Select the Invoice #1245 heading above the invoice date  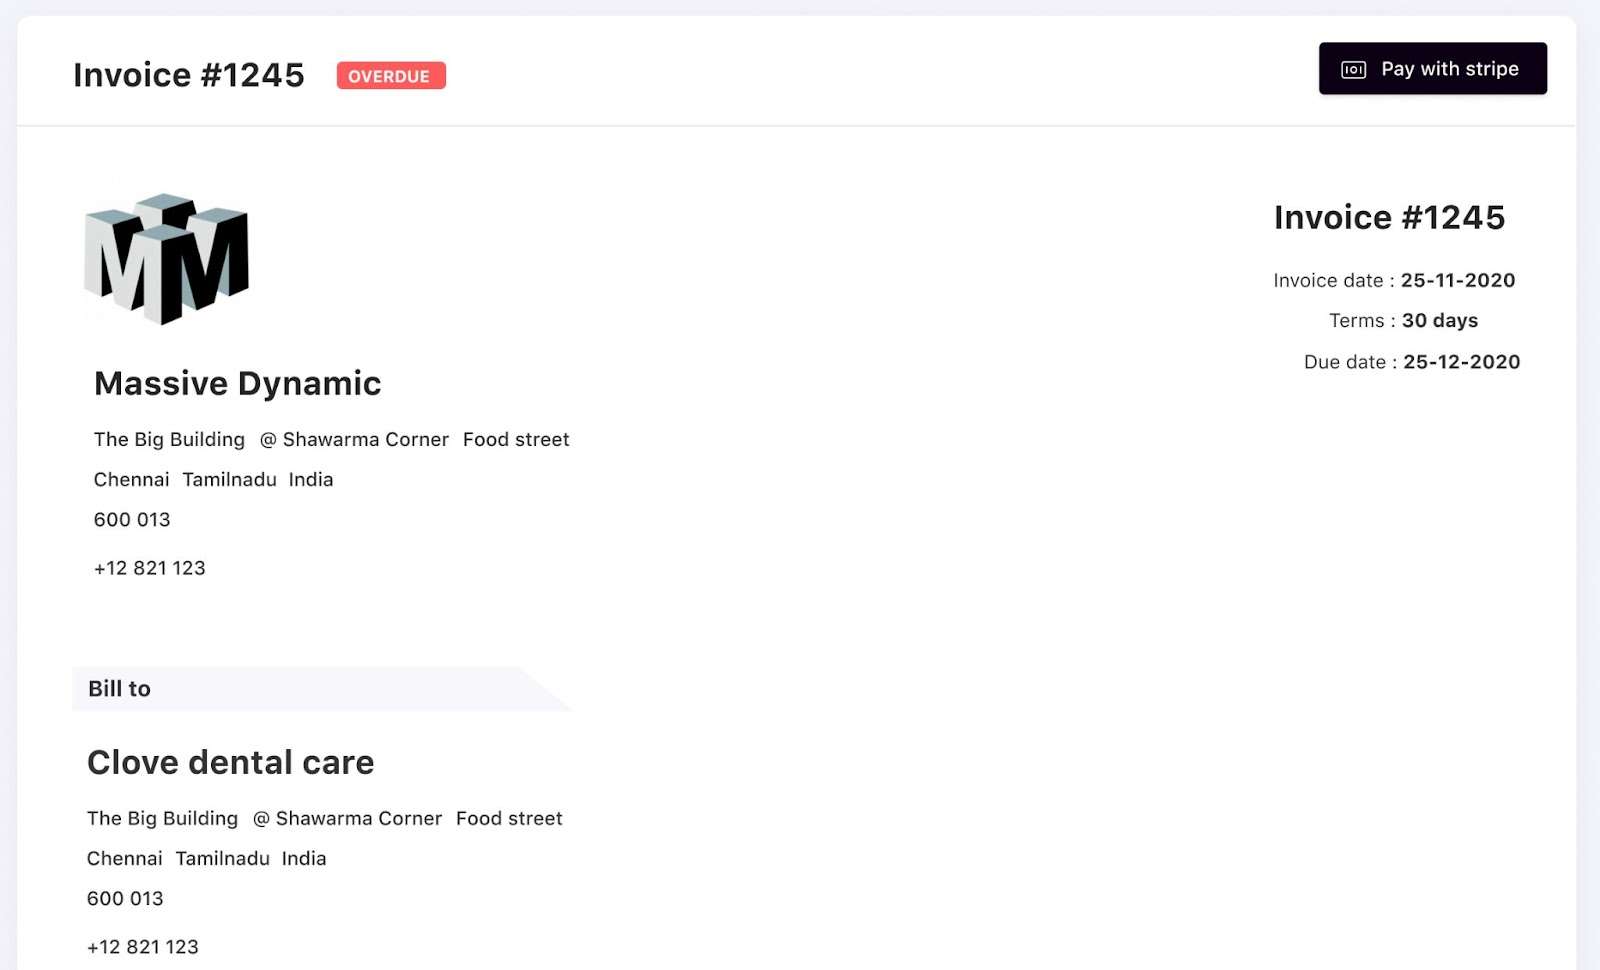click(x=1389, y=217)
